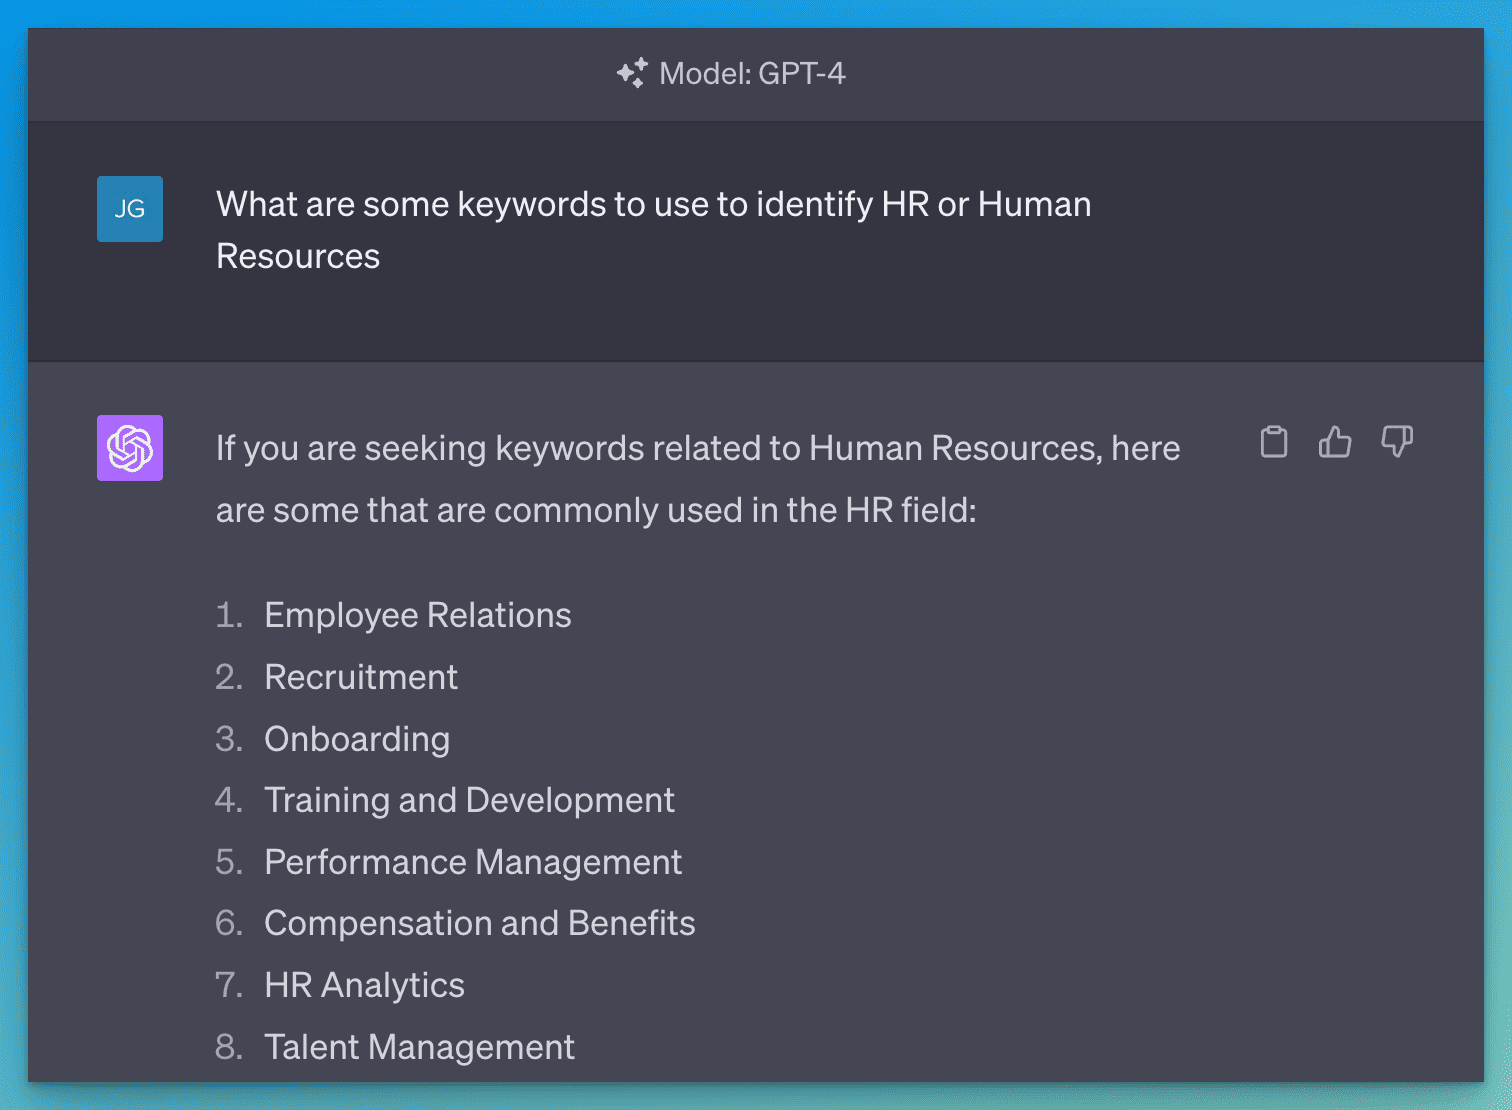
Task: Click the Model: GPT-4 label
Action: (x=752, y=73)
